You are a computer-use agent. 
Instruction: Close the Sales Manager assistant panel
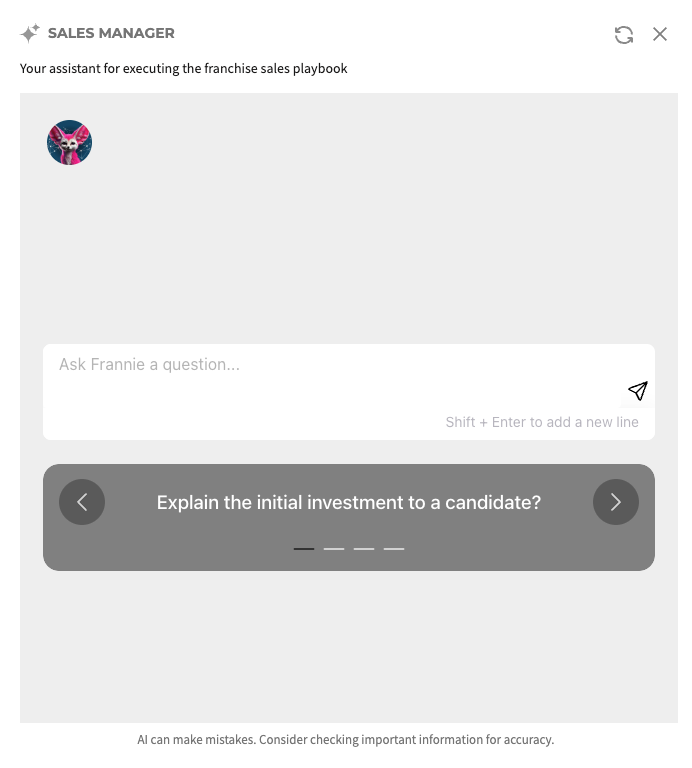point(660,34)
